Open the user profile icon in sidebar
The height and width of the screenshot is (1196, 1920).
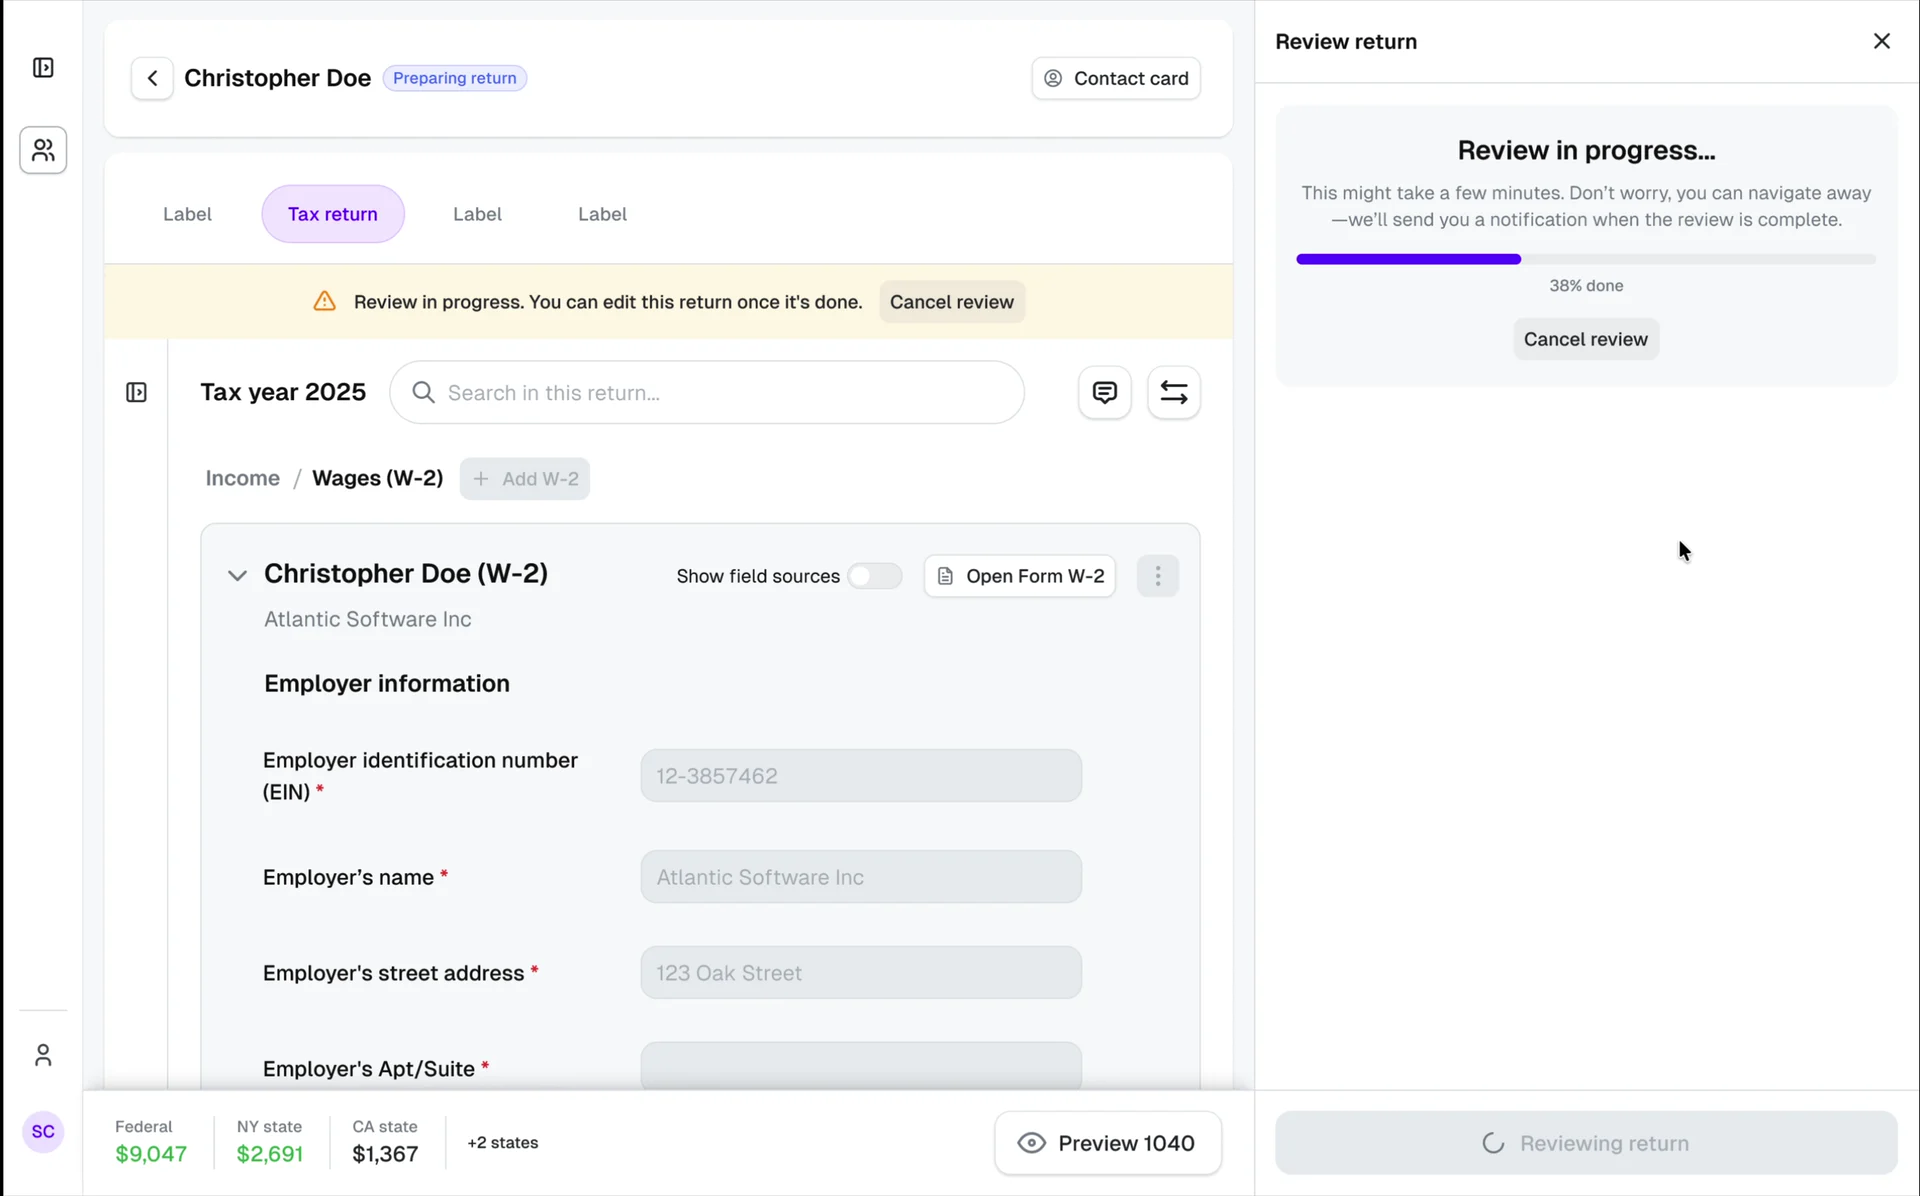[x=43, y=1055]
